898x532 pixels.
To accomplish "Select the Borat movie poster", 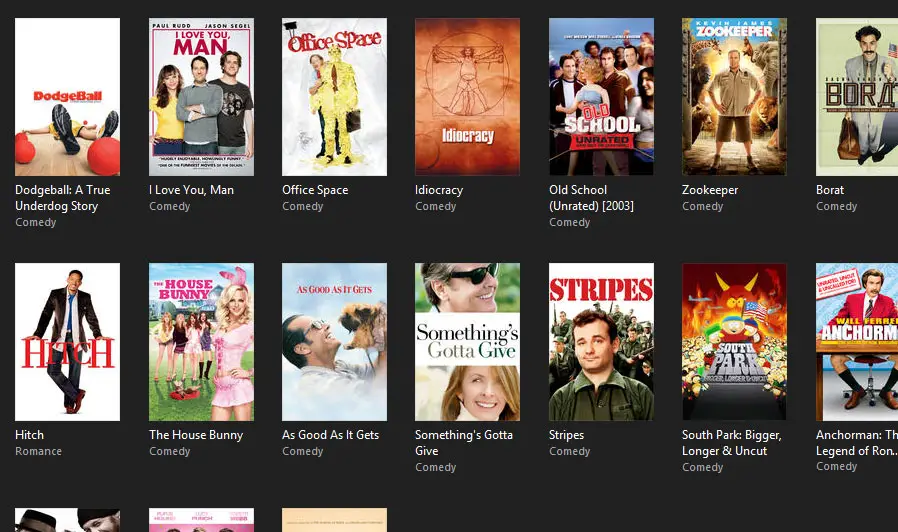I will (x=857, y=97).
